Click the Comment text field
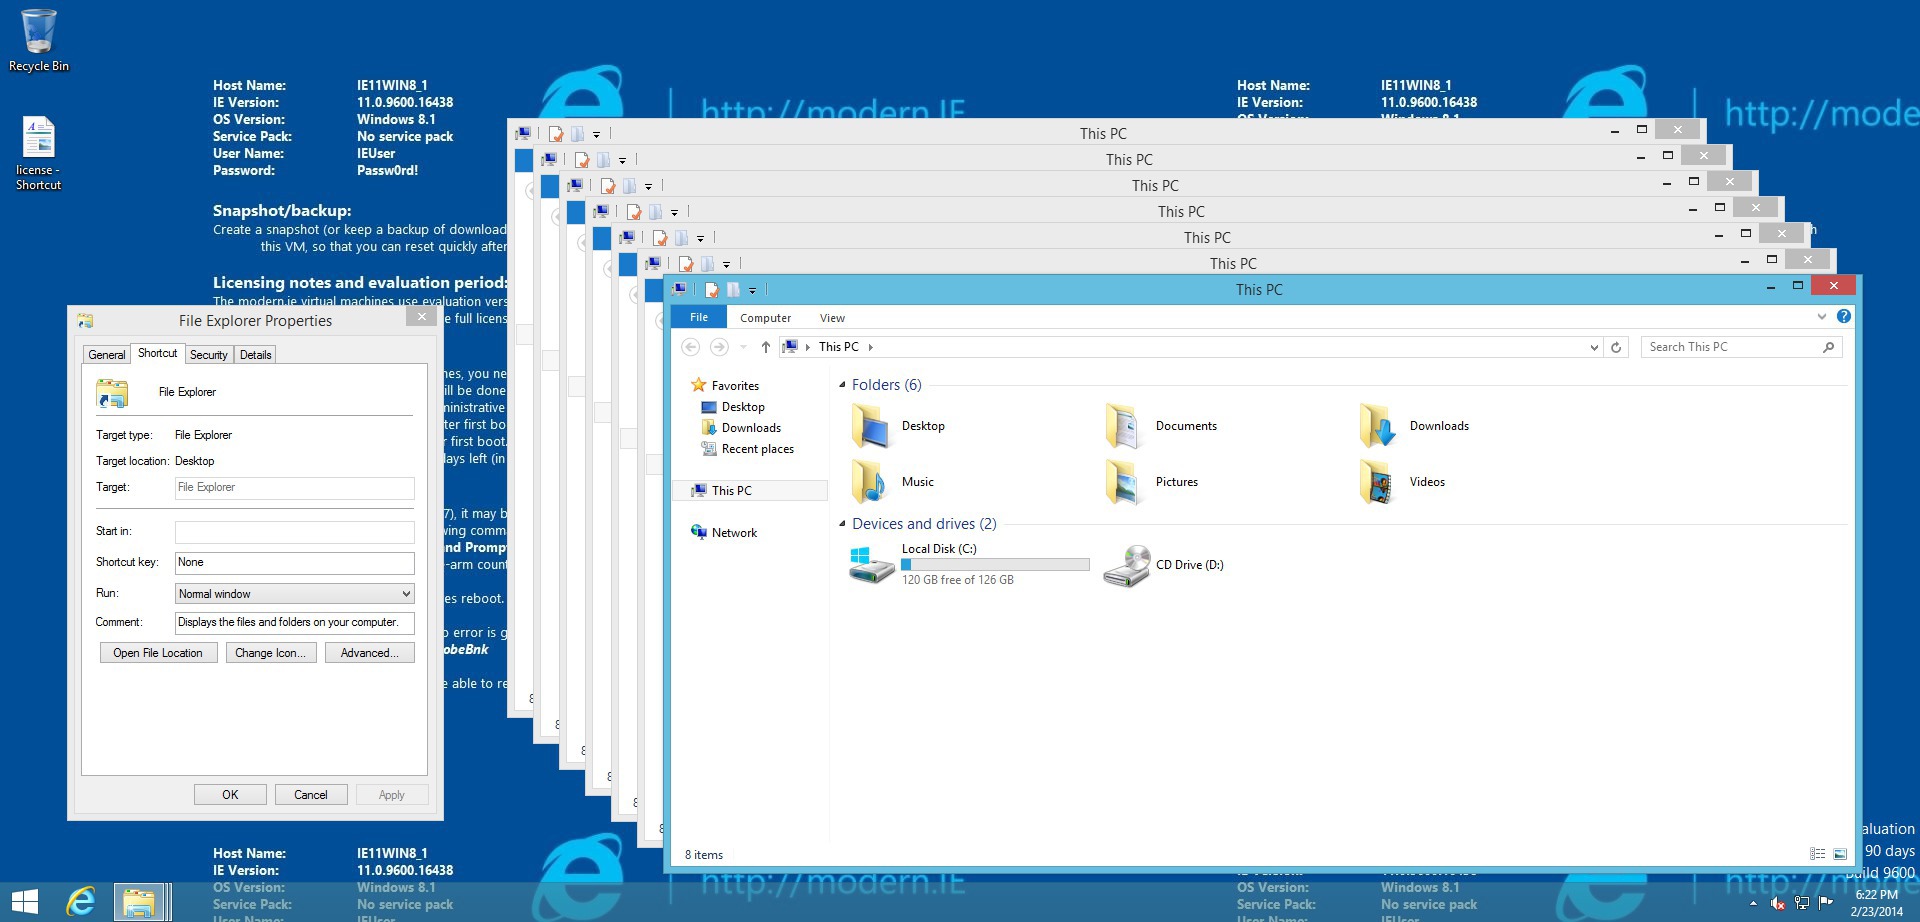 [x=295, y=623]
